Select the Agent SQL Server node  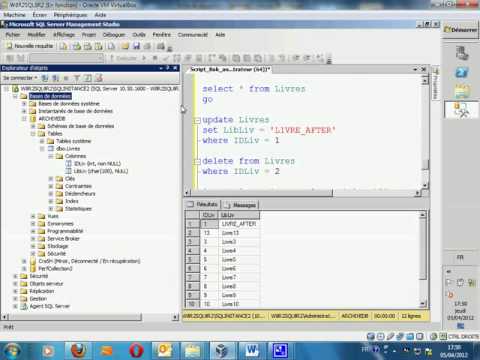[50, 306]
